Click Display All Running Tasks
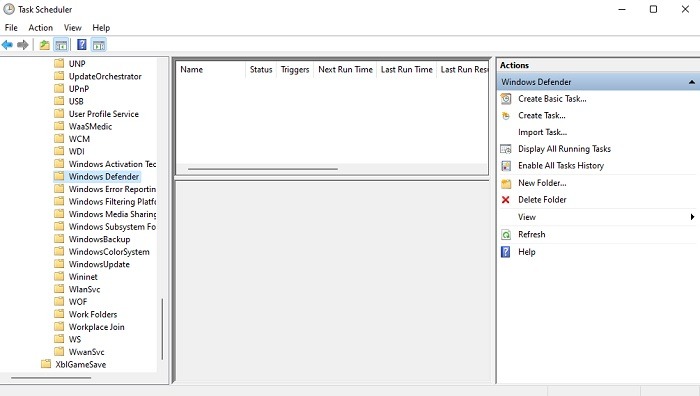The height and width of the screenshot is (396, 700). [564, 149]
